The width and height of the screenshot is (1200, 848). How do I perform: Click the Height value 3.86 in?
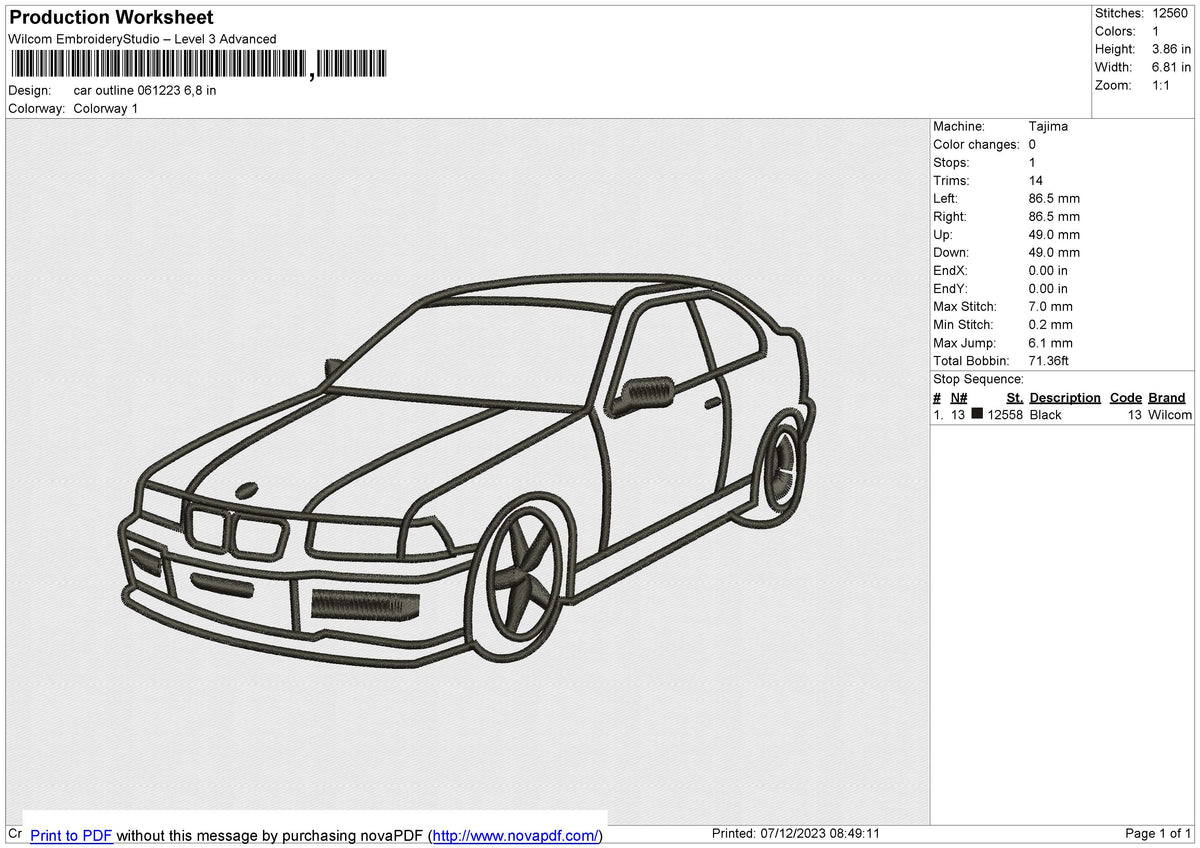click(1171, 49)
